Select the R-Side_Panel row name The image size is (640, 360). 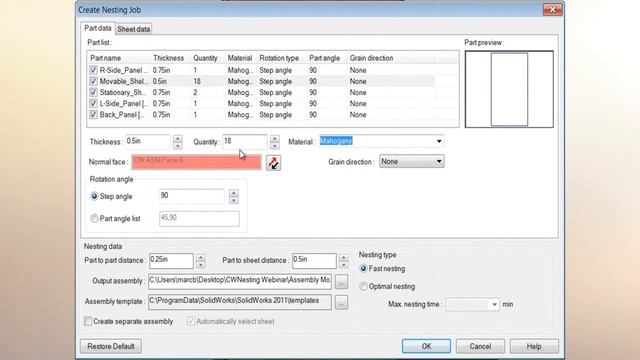(x=124, y=70)
